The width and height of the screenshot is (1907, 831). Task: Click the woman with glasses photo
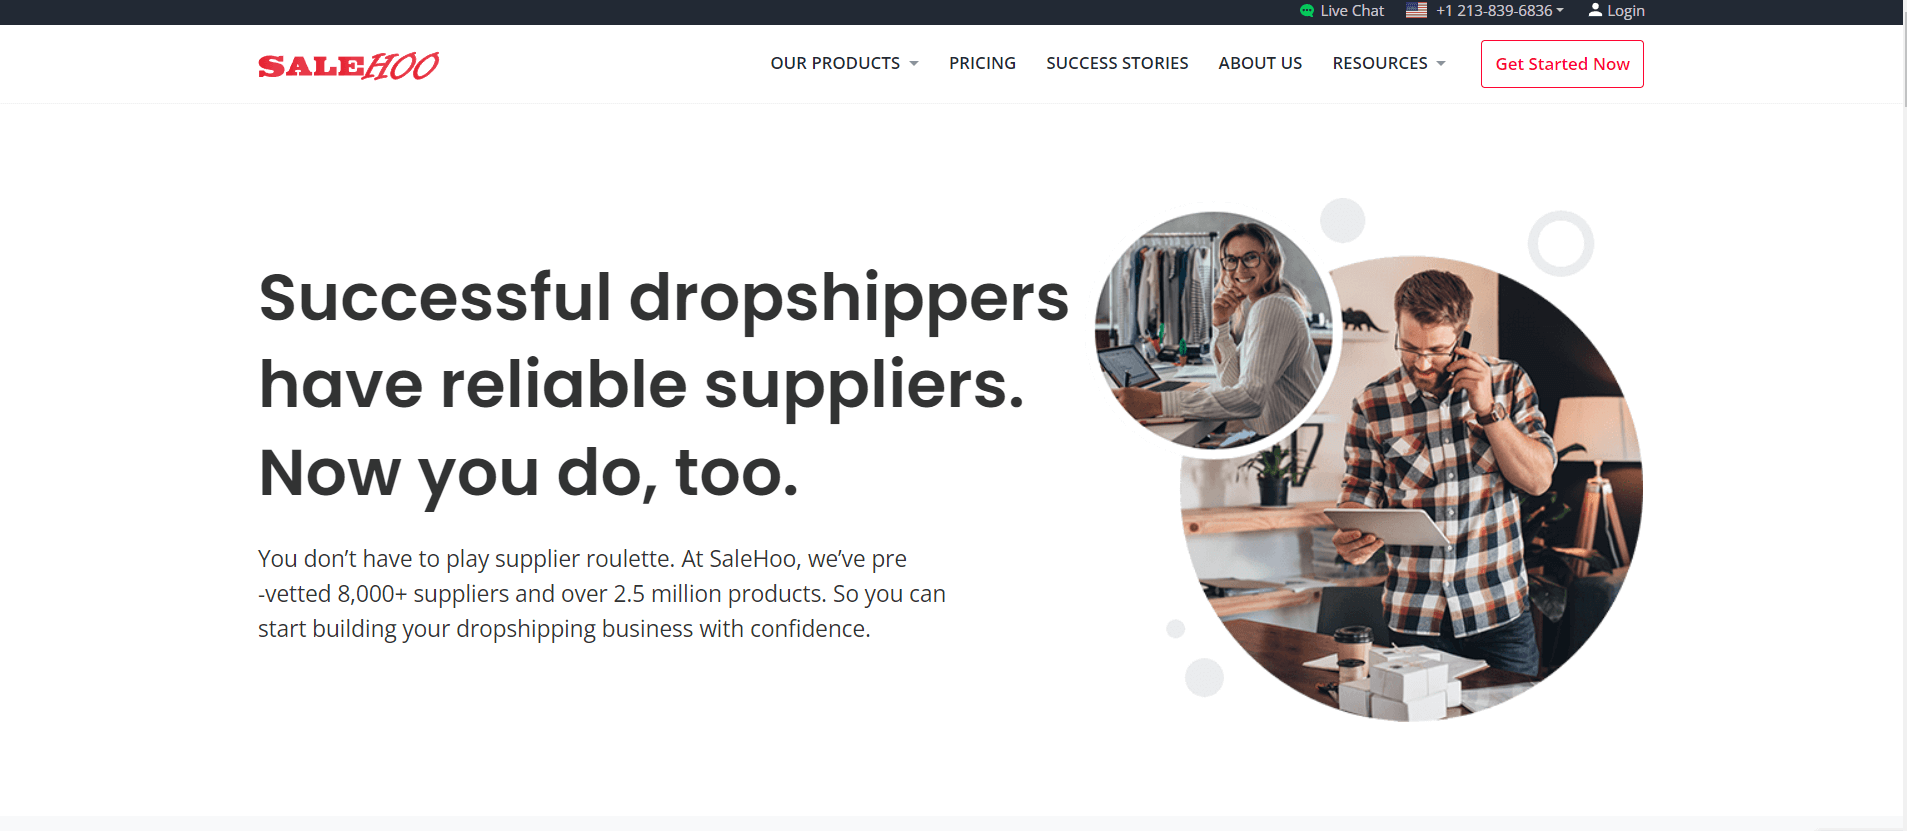(x=1214, y=331)
